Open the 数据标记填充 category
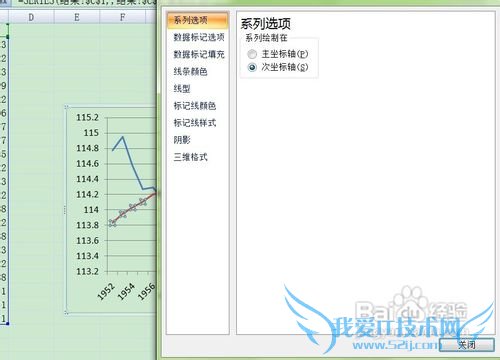 199,54
